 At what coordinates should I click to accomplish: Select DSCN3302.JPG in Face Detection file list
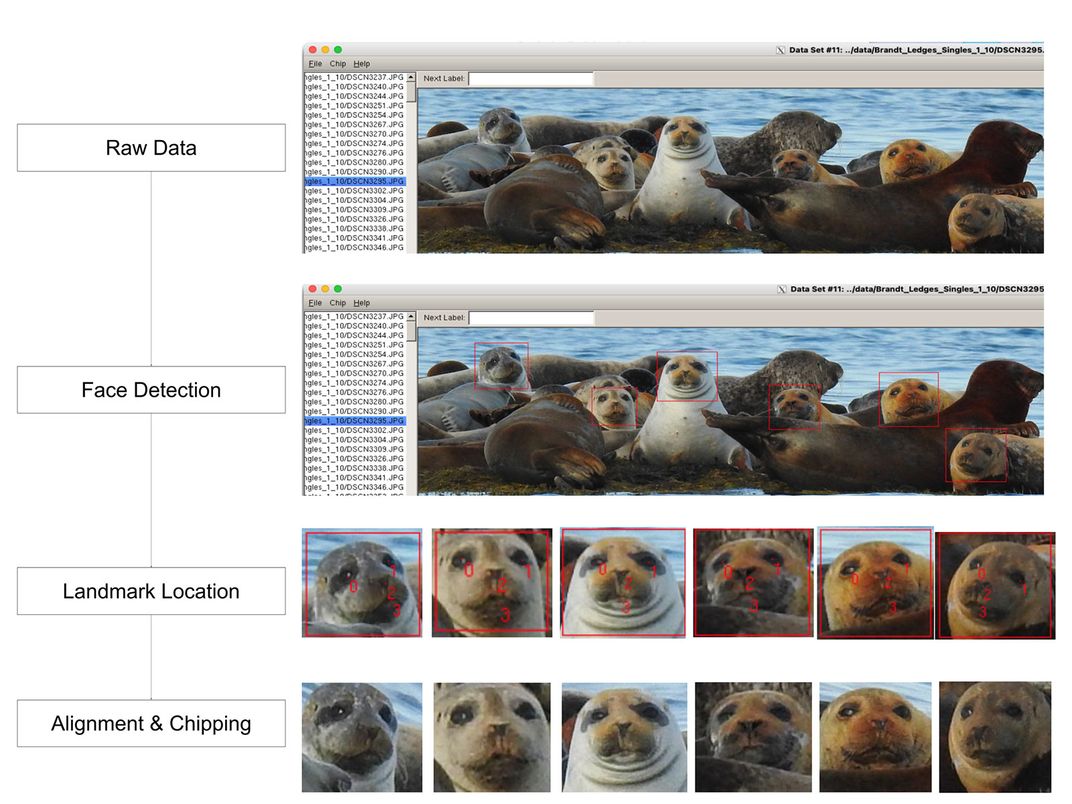pyautogui.click(x=355, y=431)
